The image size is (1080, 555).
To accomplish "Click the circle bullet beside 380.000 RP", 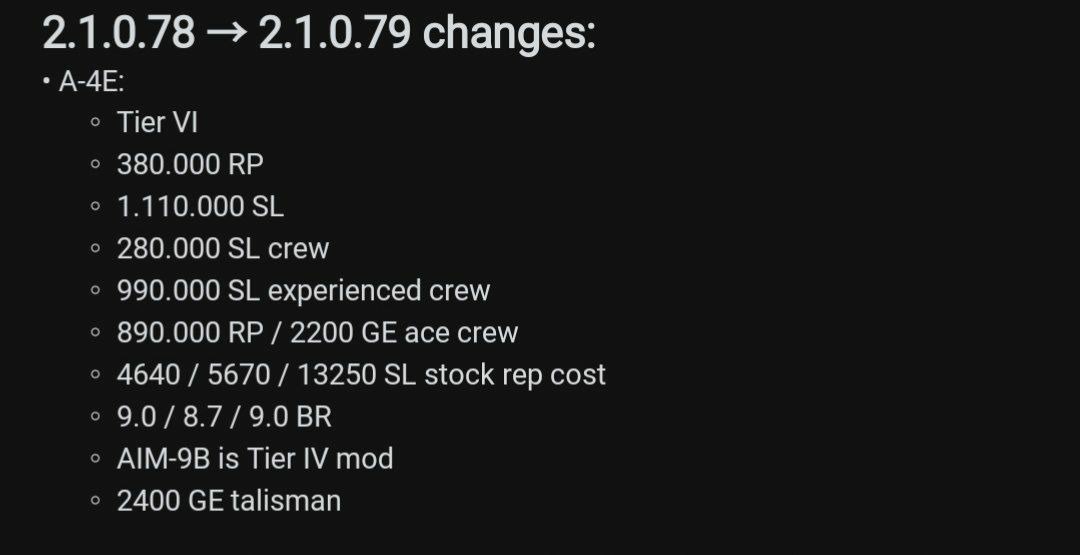I will (x=96, y=165).
